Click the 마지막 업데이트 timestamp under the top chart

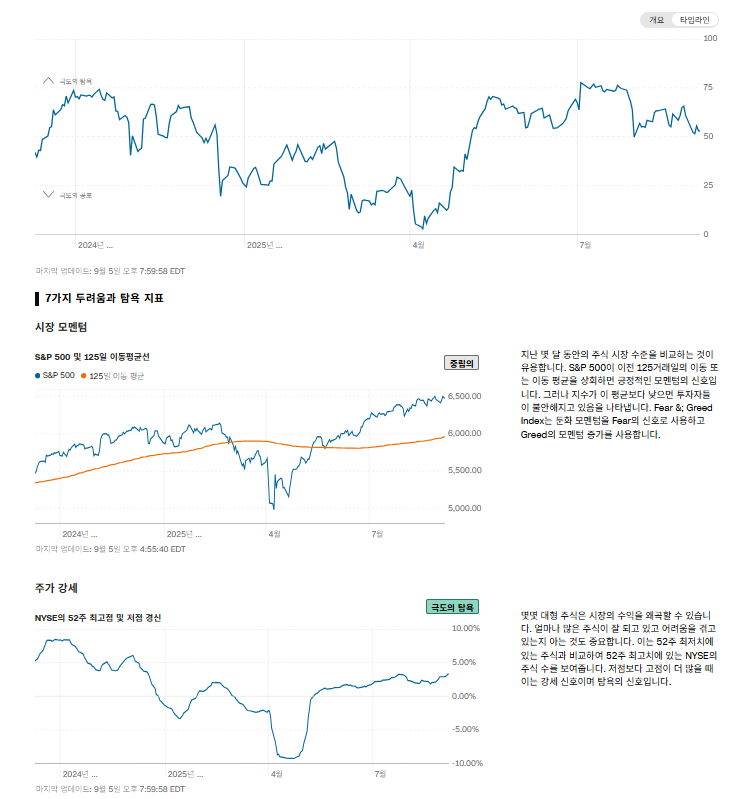point(110,270)
